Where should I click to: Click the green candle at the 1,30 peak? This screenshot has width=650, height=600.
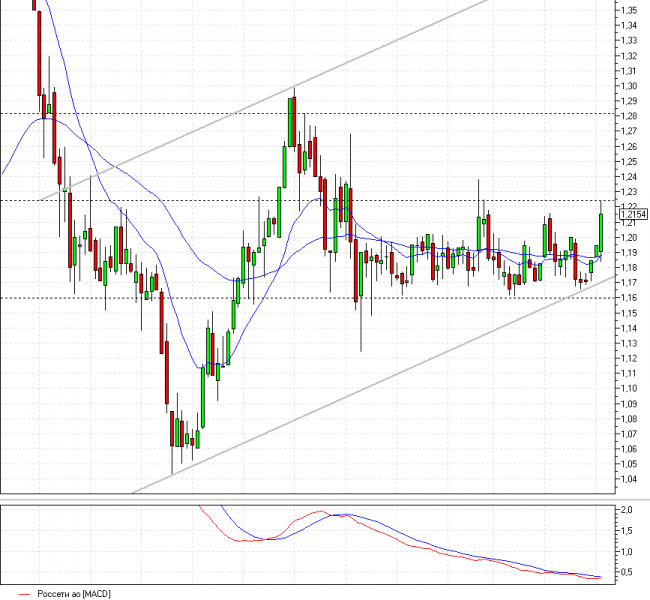click(291, 123)
